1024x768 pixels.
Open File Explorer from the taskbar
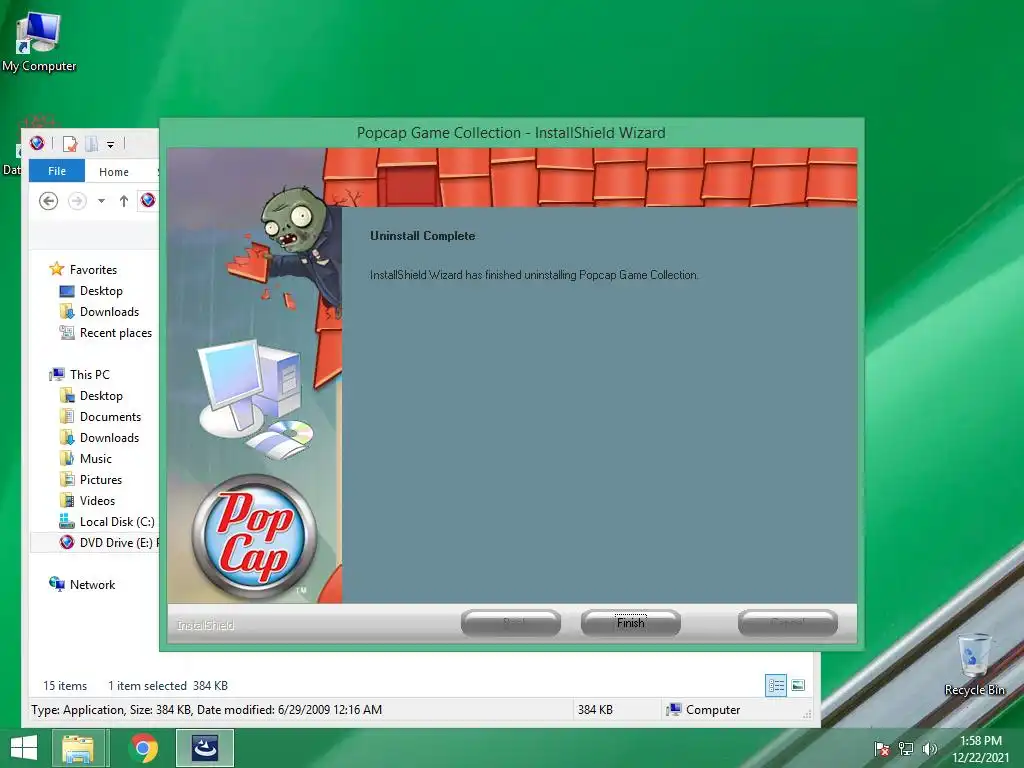[78, 748]
